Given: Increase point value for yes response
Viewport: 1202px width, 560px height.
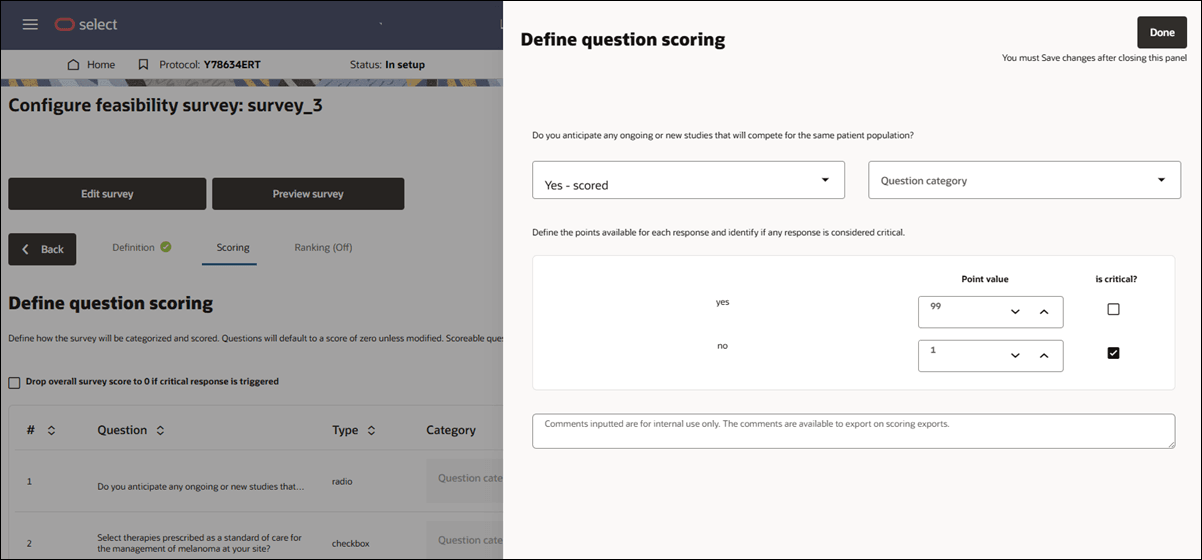Looking at the screenshot, I should (1043, 312).
